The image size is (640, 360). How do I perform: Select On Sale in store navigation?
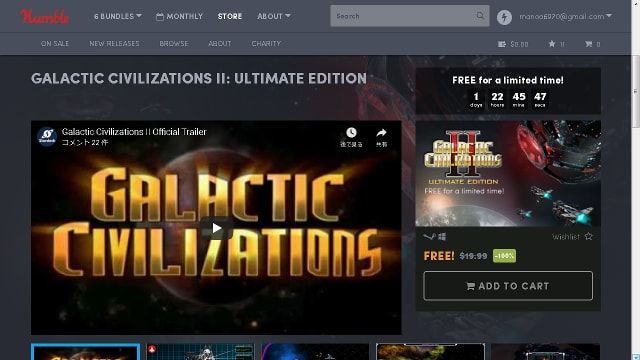click(55, 44)
